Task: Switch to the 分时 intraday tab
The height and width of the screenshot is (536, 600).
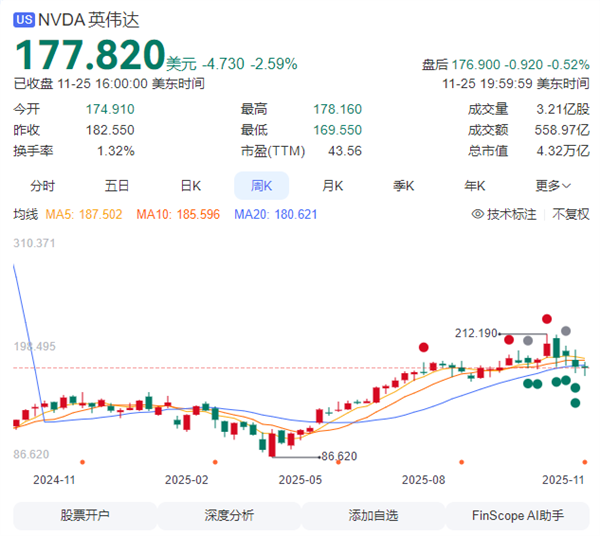Action: click(x=43, y=186)
